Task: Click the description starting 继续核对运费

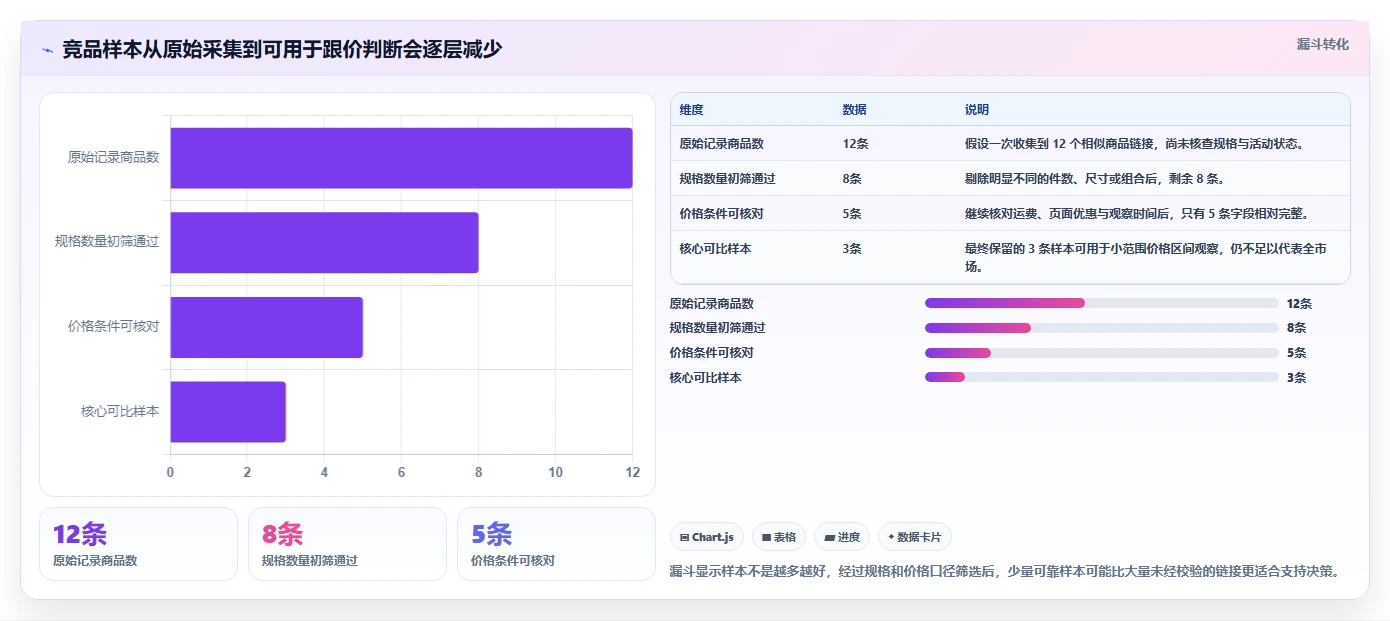Action: (1137, 214)
